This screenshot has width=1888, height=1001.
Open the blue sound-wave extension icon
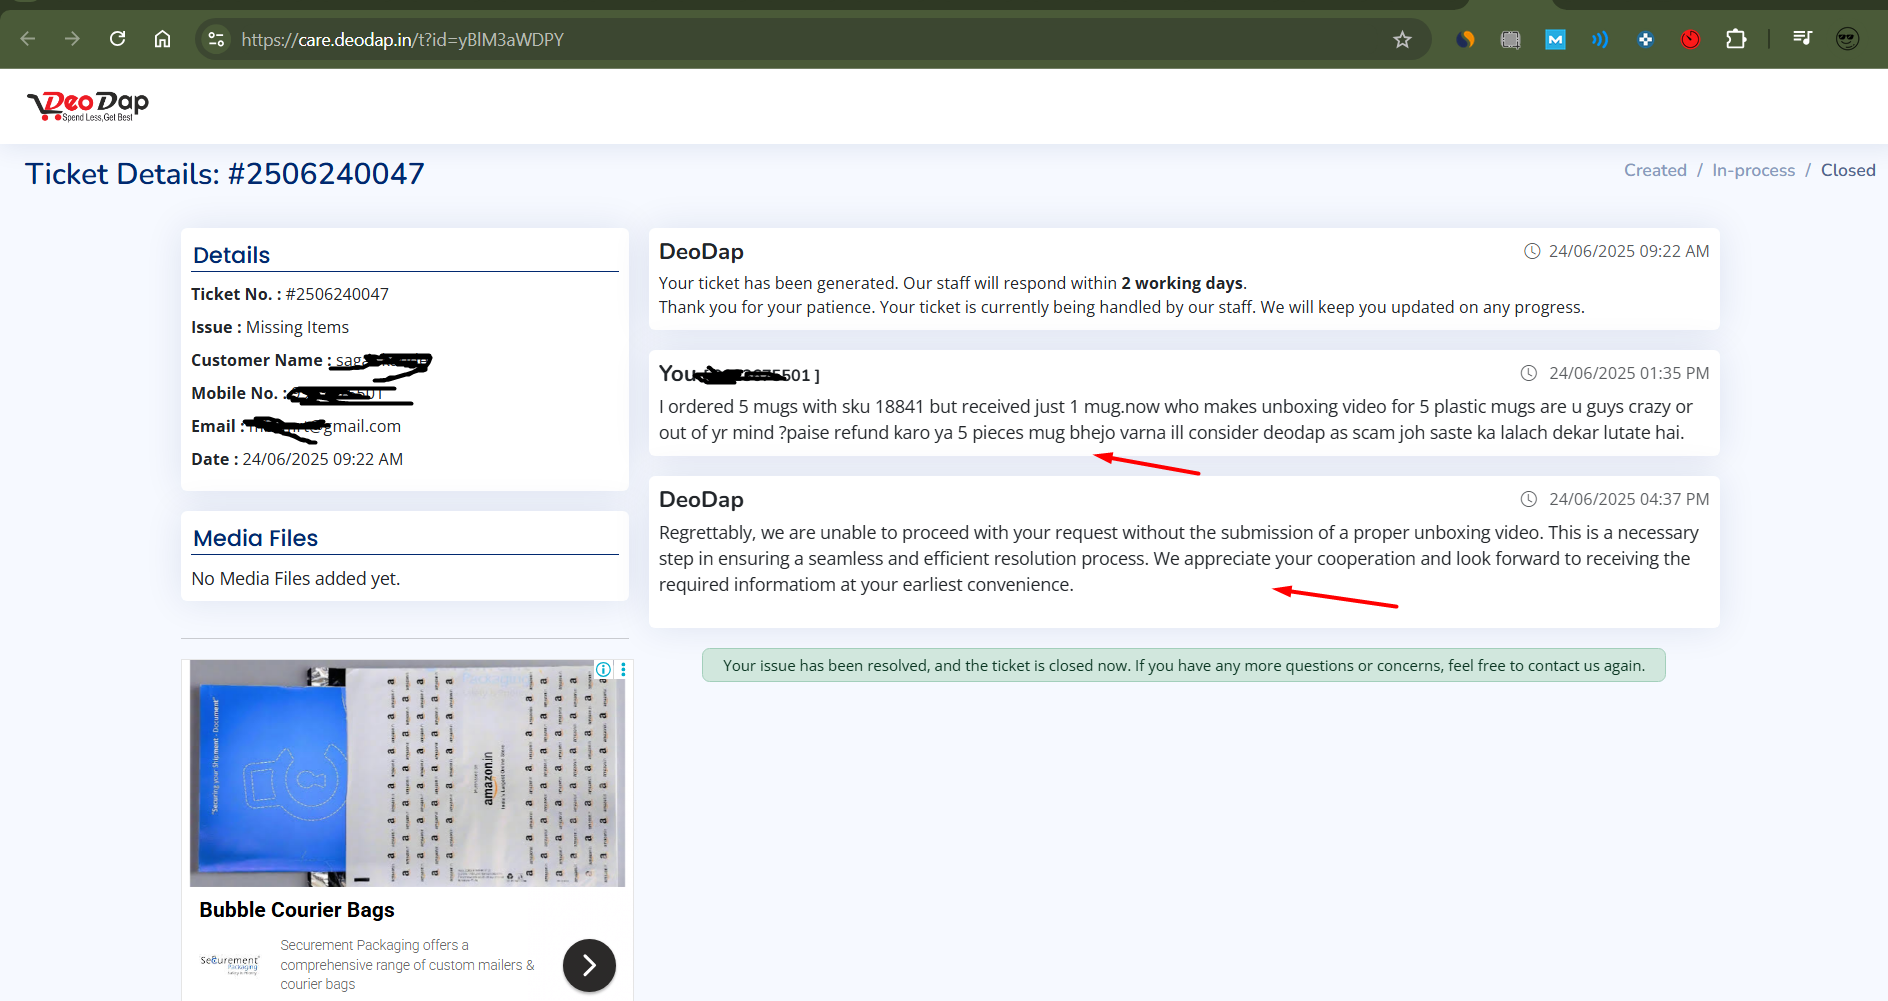[x=1600, y=39]
